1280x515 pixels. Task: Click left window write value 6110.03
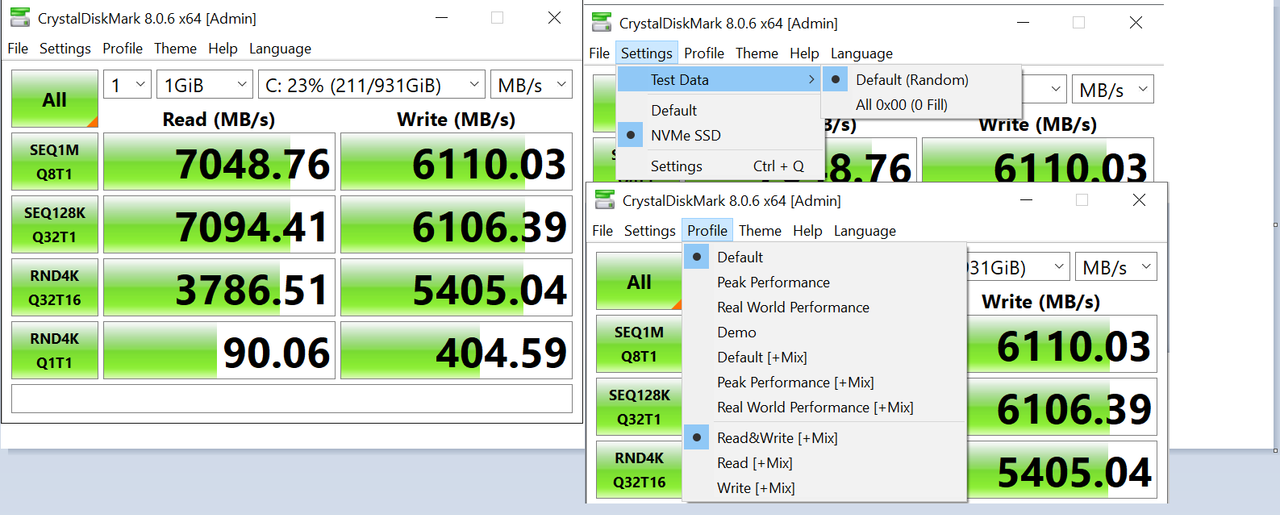457,162
